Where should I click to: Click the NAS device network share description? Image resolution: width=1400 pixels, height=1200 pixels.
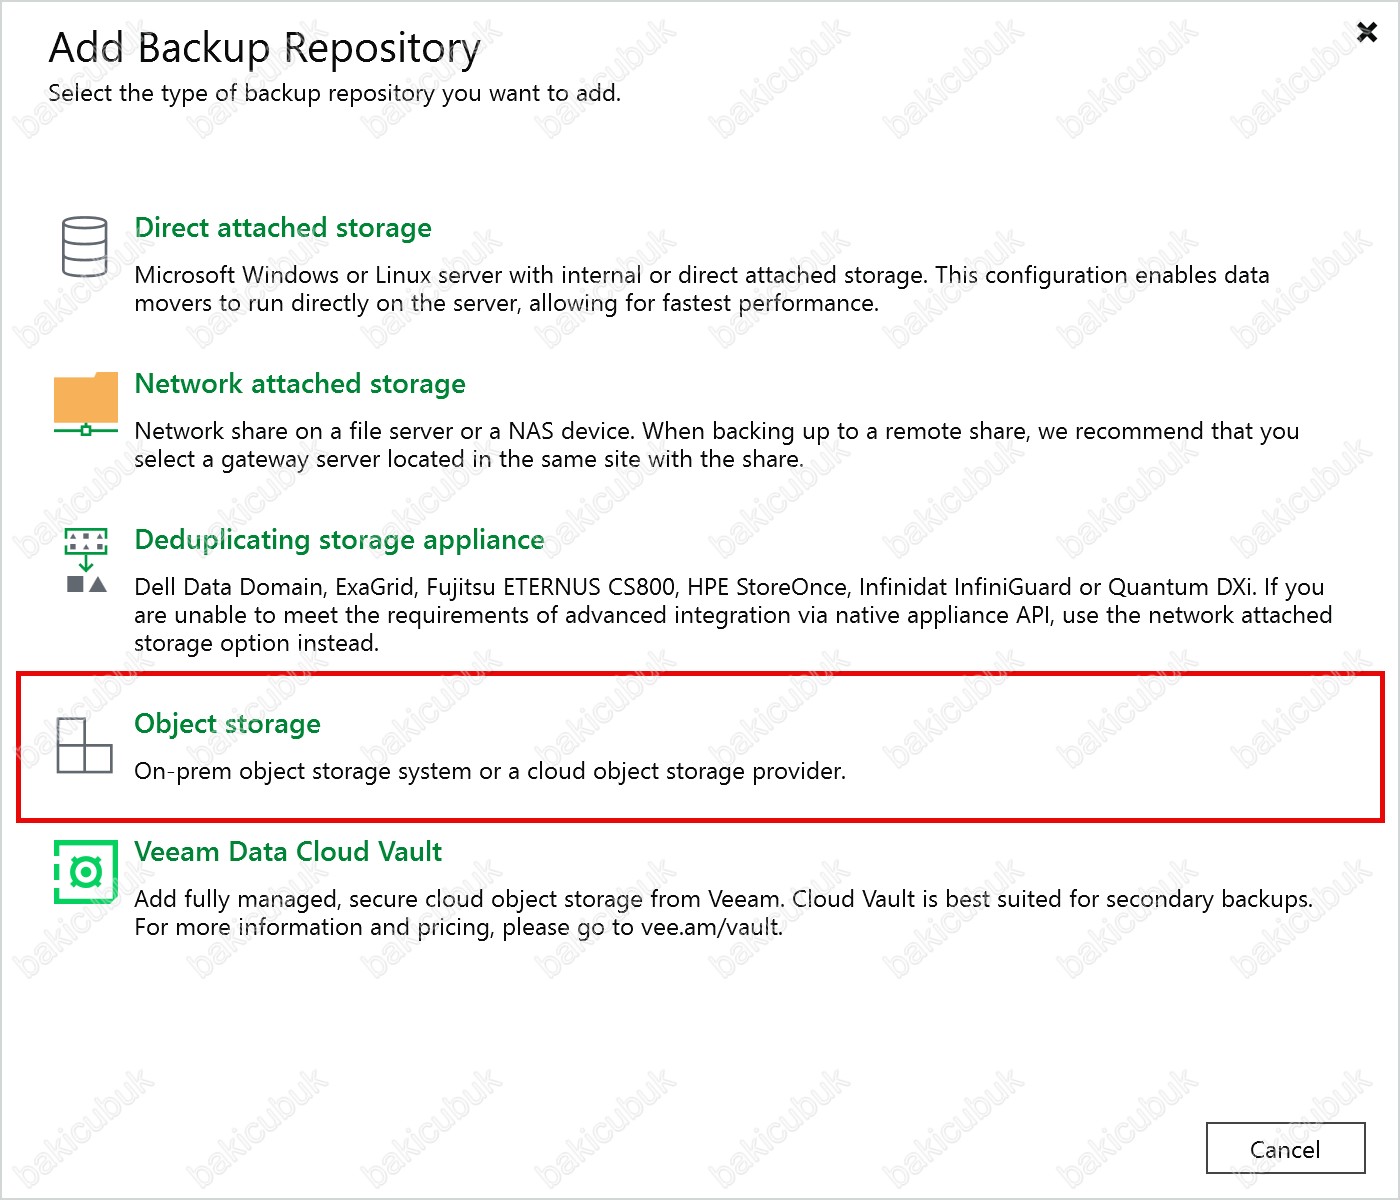[716, 445]
